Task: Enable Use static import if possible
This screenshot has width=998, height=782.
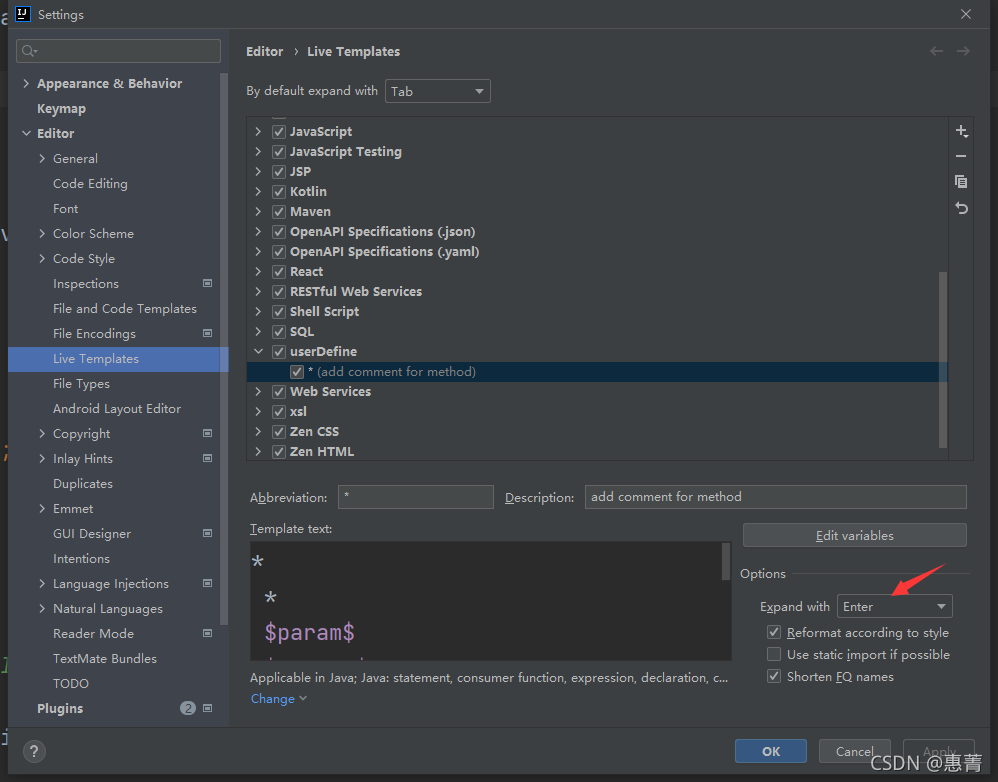Action: tap(774, 654)
